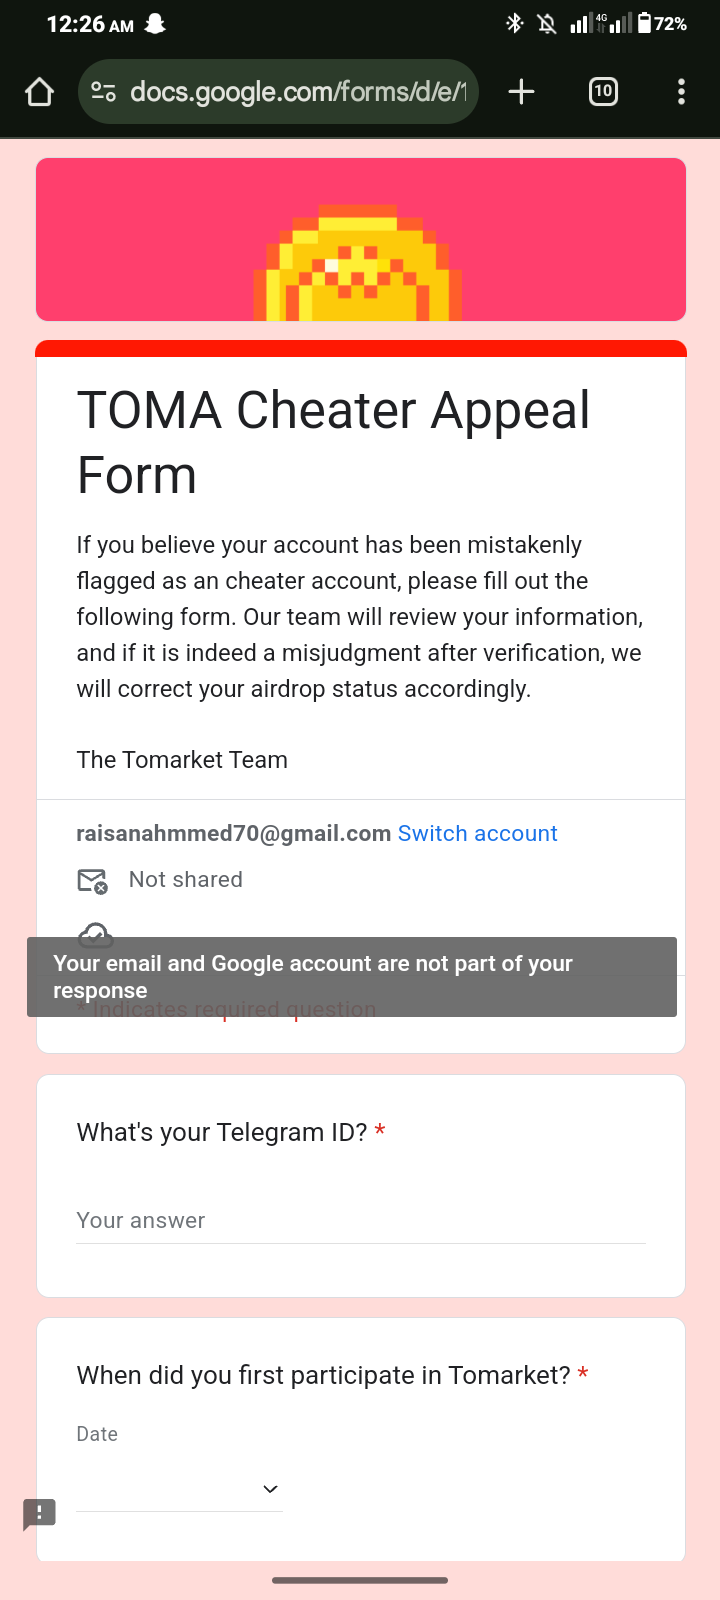The height and width of the screenshot is (1600, 720).
Task: Tap the battery 72% indicator
Action: pyautogui.click(x=662, y=23)
